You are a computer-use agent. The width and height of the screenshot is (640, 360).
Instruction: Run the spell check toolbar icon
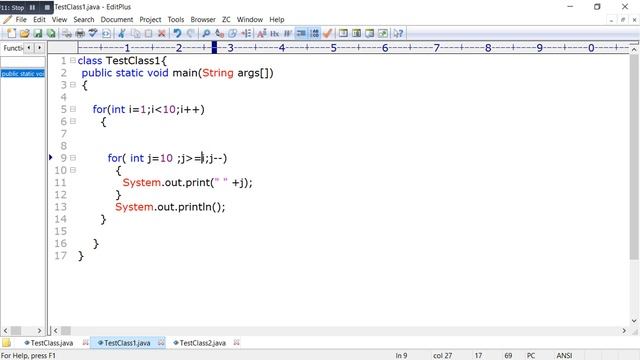tap(93, 33)
